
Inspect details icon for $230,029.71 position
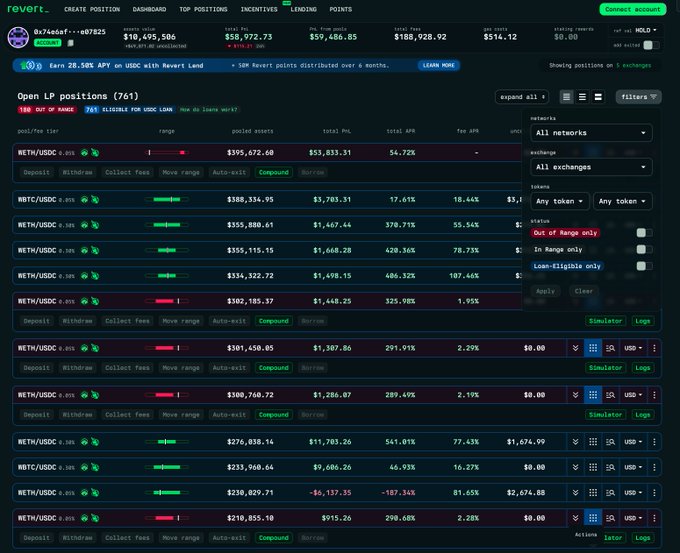(610, 493)
